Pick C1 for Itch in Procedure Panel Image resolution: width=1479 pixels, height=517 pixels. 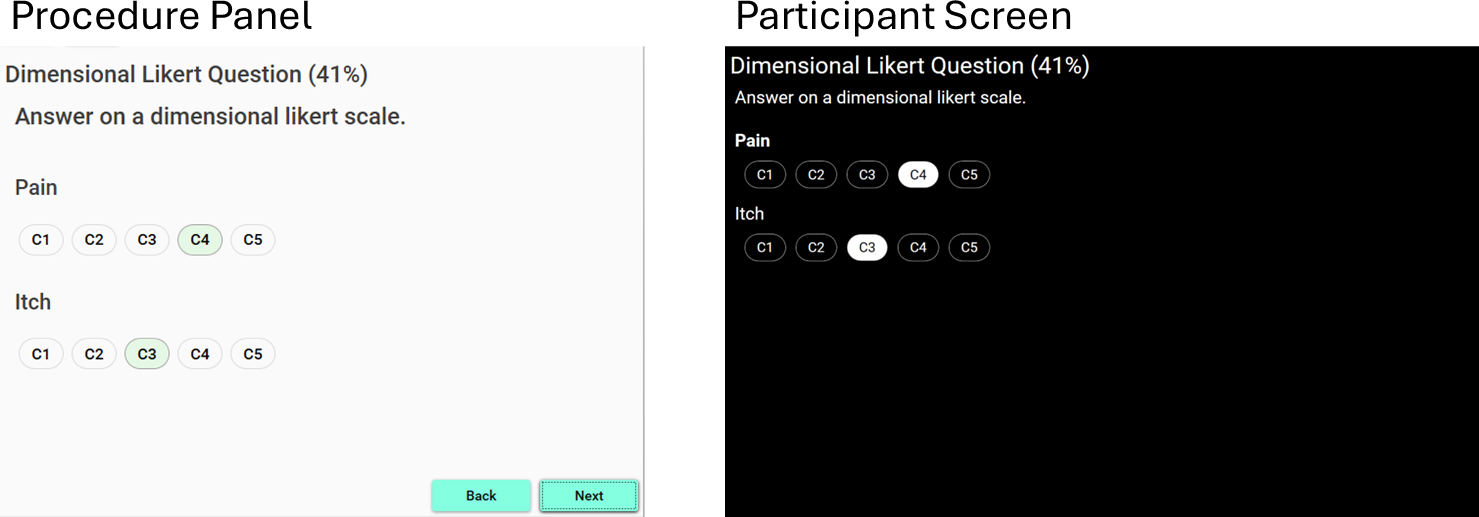tap(41, 354)
